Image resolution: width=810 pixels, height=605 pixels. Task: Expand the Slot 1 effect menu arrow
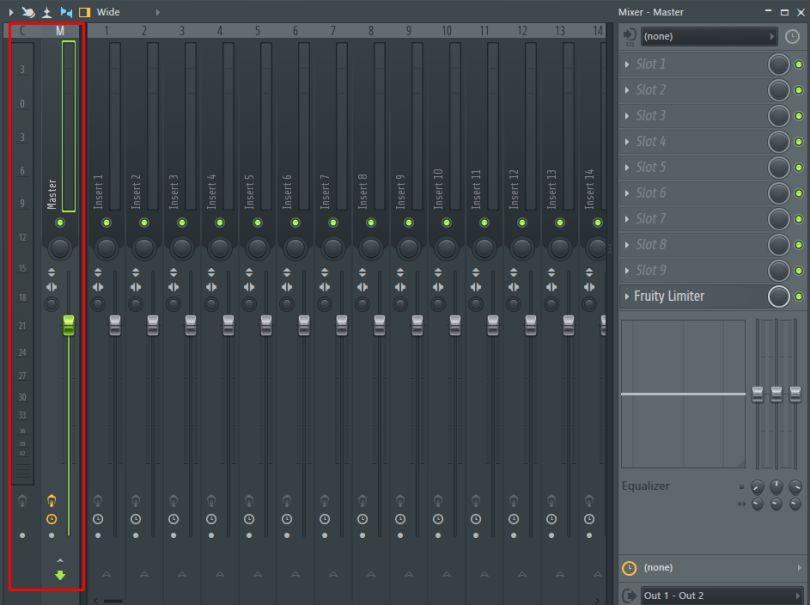[627, 64]
